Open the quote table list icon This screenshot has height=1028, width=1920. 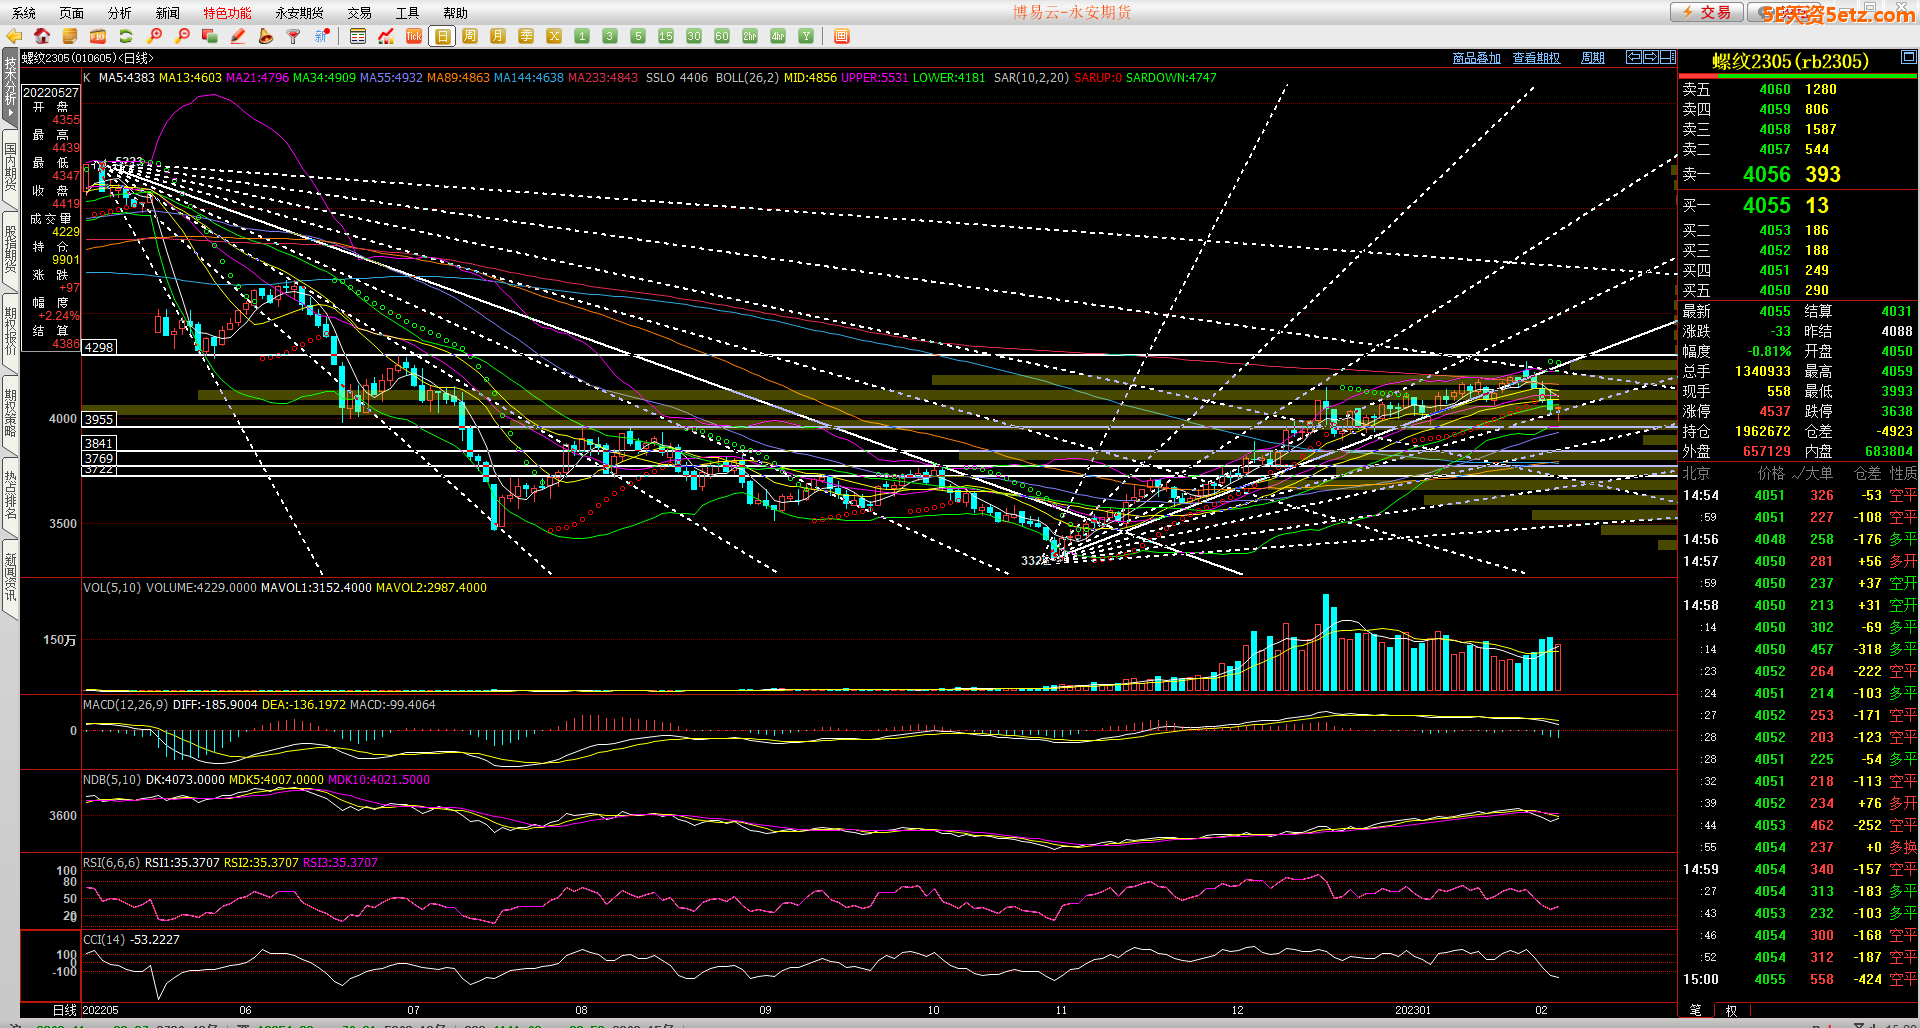pyautogui.click(x=358, y=36)
